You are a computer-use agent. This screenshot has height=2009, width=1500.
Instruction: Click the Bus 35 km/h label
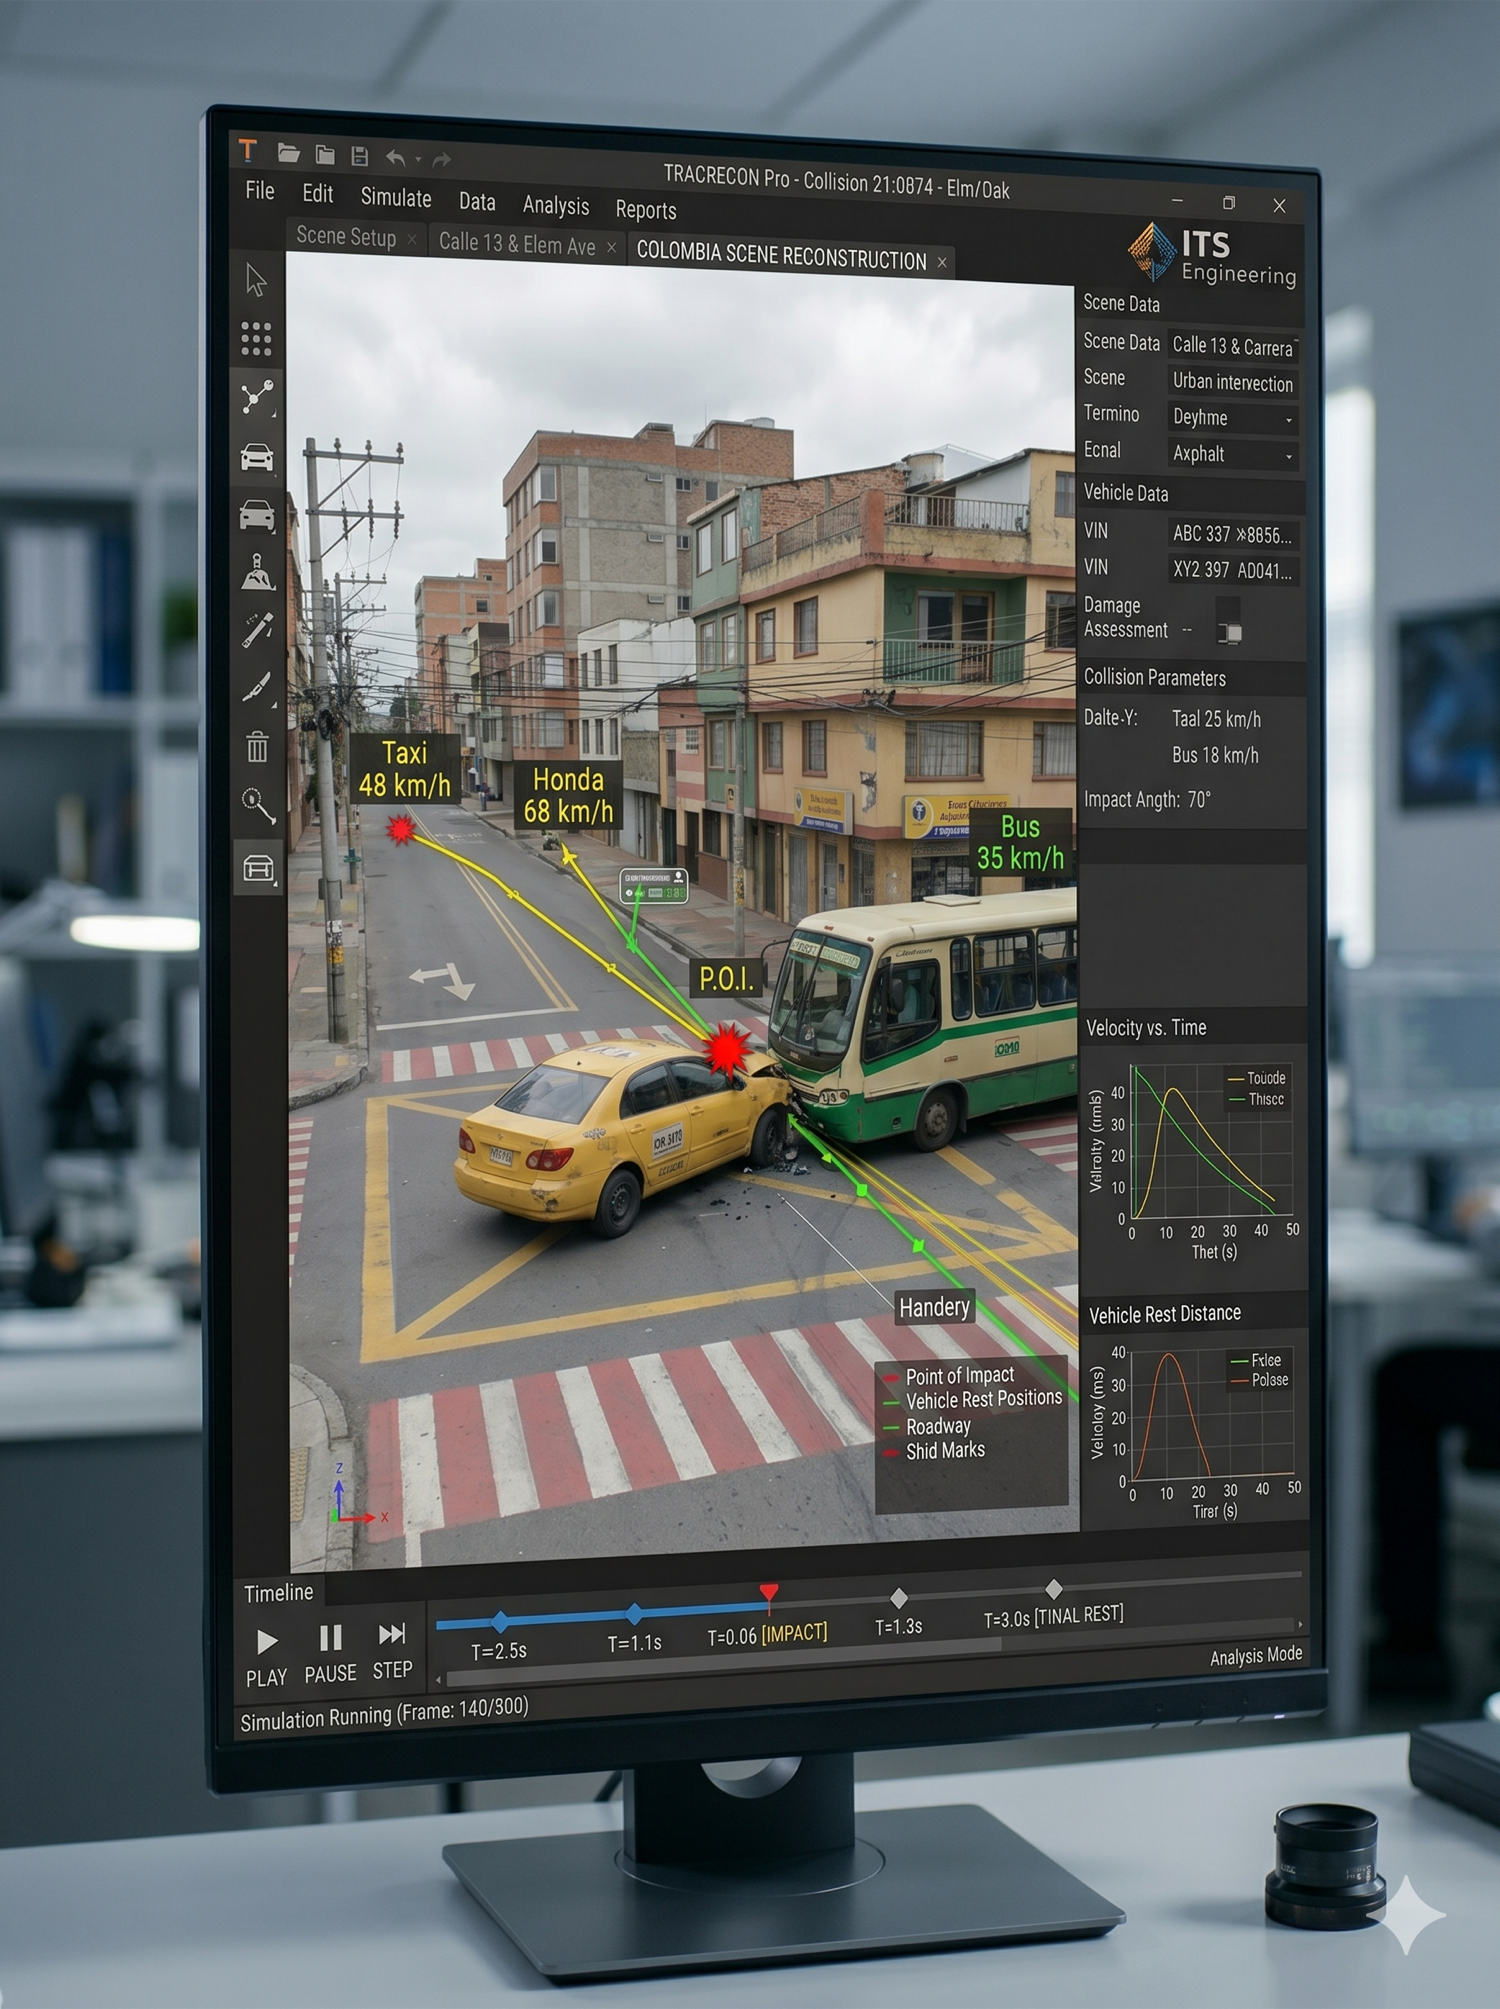(1020, 843)
